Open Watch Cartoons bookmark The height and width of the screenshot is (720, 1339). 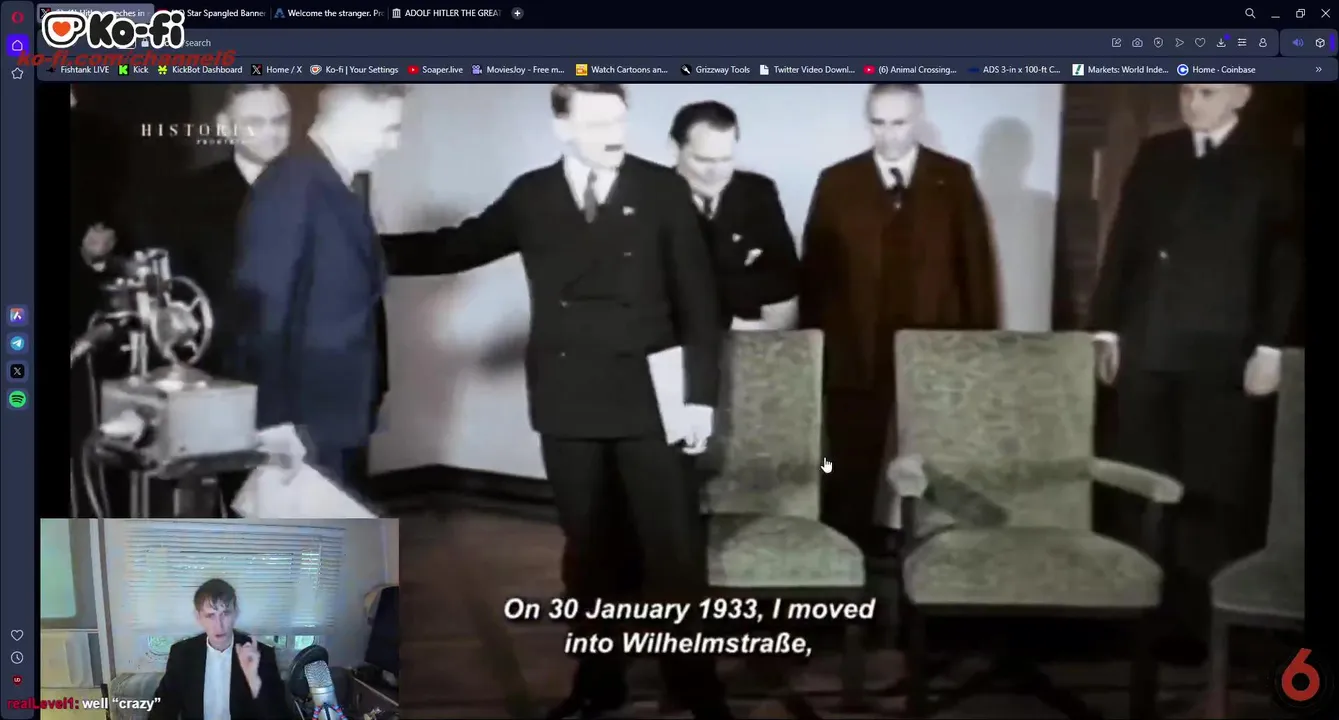click(622, 70)
